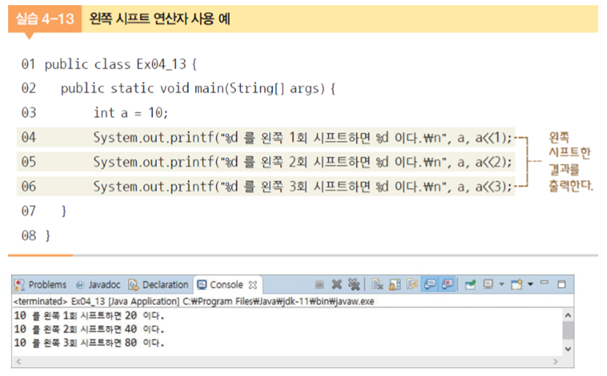Image resolution: width=607 pixels, height=376 pixels.
Task: Click console line "10 를 왼쪽 3회 시프트하면 80 이다."
Action: pos(89,343)
